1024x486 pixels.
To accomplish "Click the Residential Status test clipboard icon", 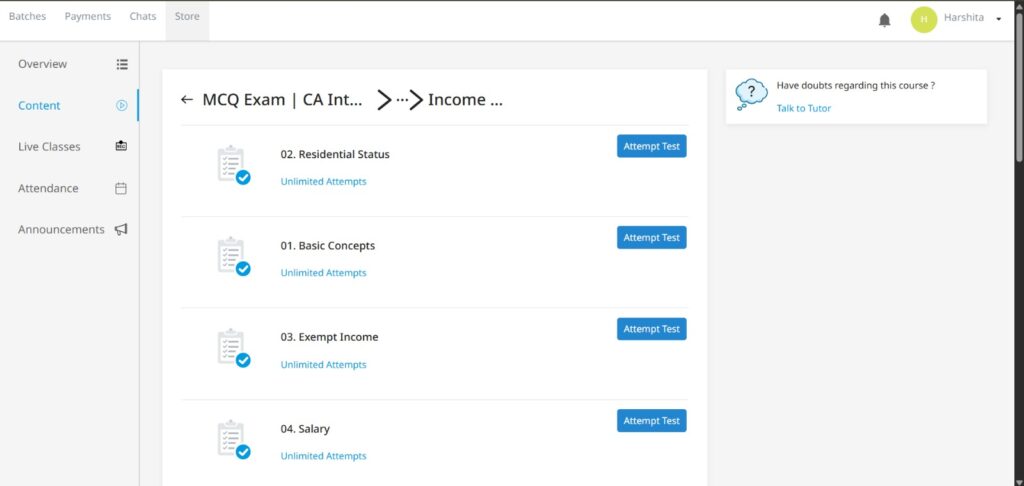I will [232, 164].
